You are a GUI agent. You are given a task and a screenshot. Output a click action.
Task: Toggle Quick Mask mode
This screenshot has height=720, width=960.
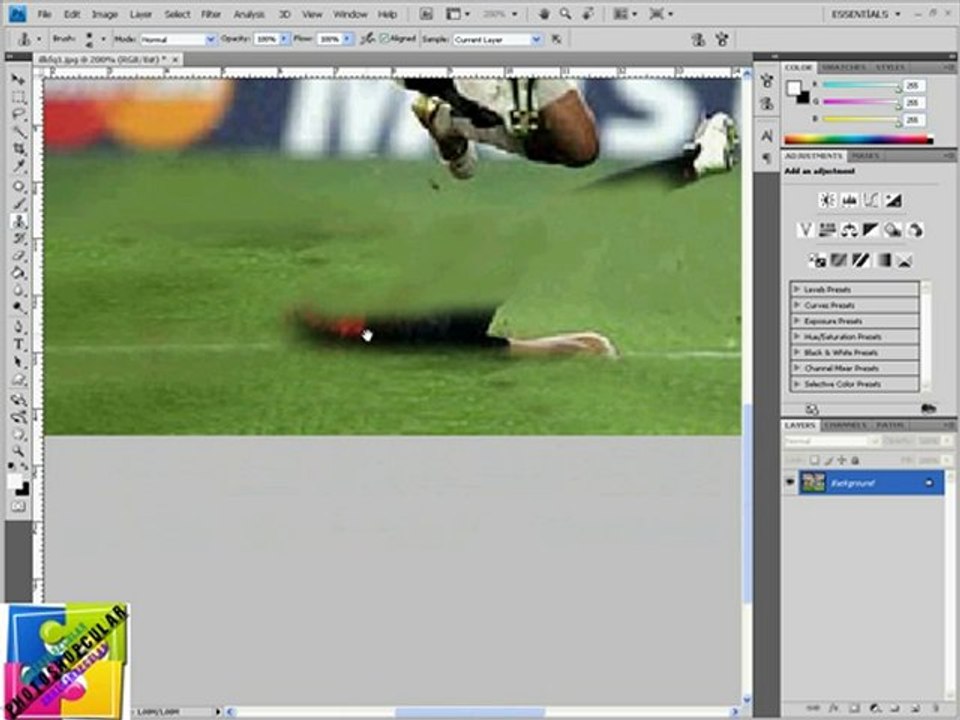coord(18,507)
